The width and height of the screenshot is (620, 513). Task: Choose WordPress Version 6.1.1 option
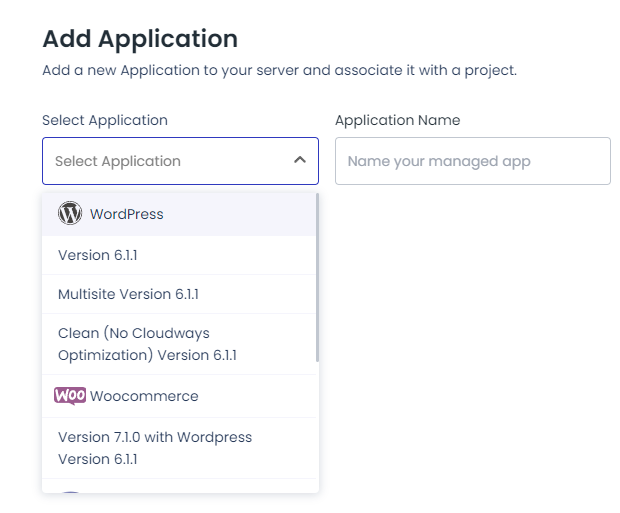179,255
